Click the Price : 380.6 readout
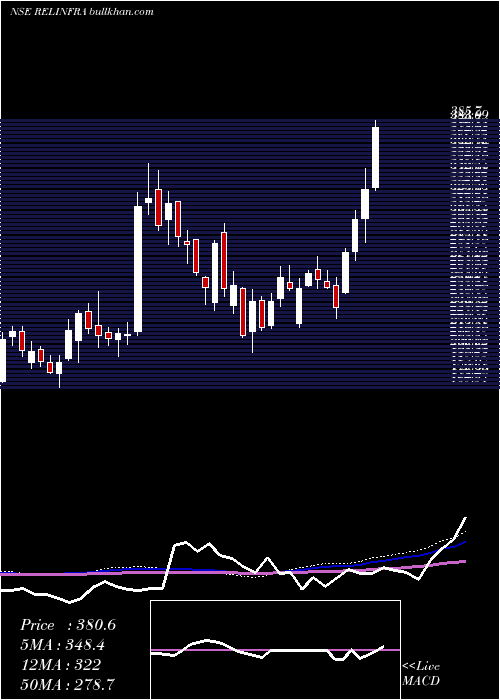Screen dimensions: 500x700 pos(68,625)
